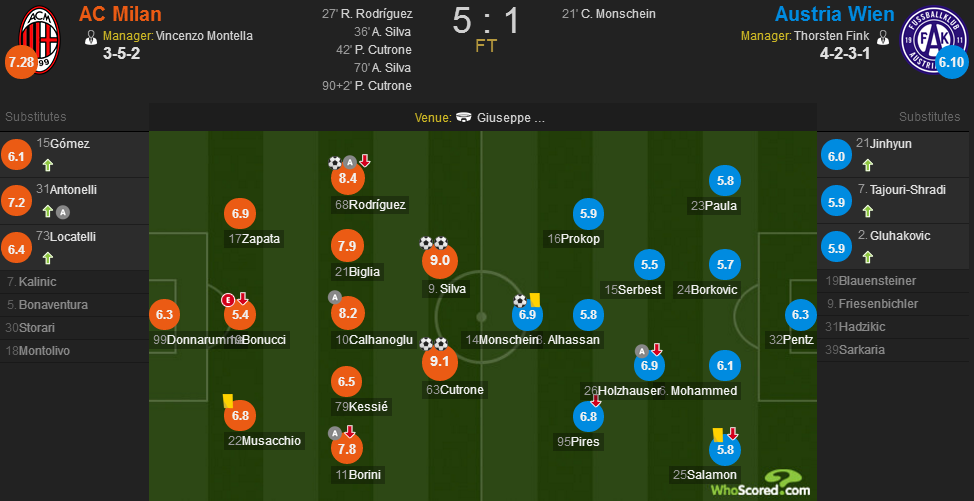The width and height of the screenshot is (974, 501).
Task: Click Bonucci's red E error icon
Action: (x=228, y=300)
